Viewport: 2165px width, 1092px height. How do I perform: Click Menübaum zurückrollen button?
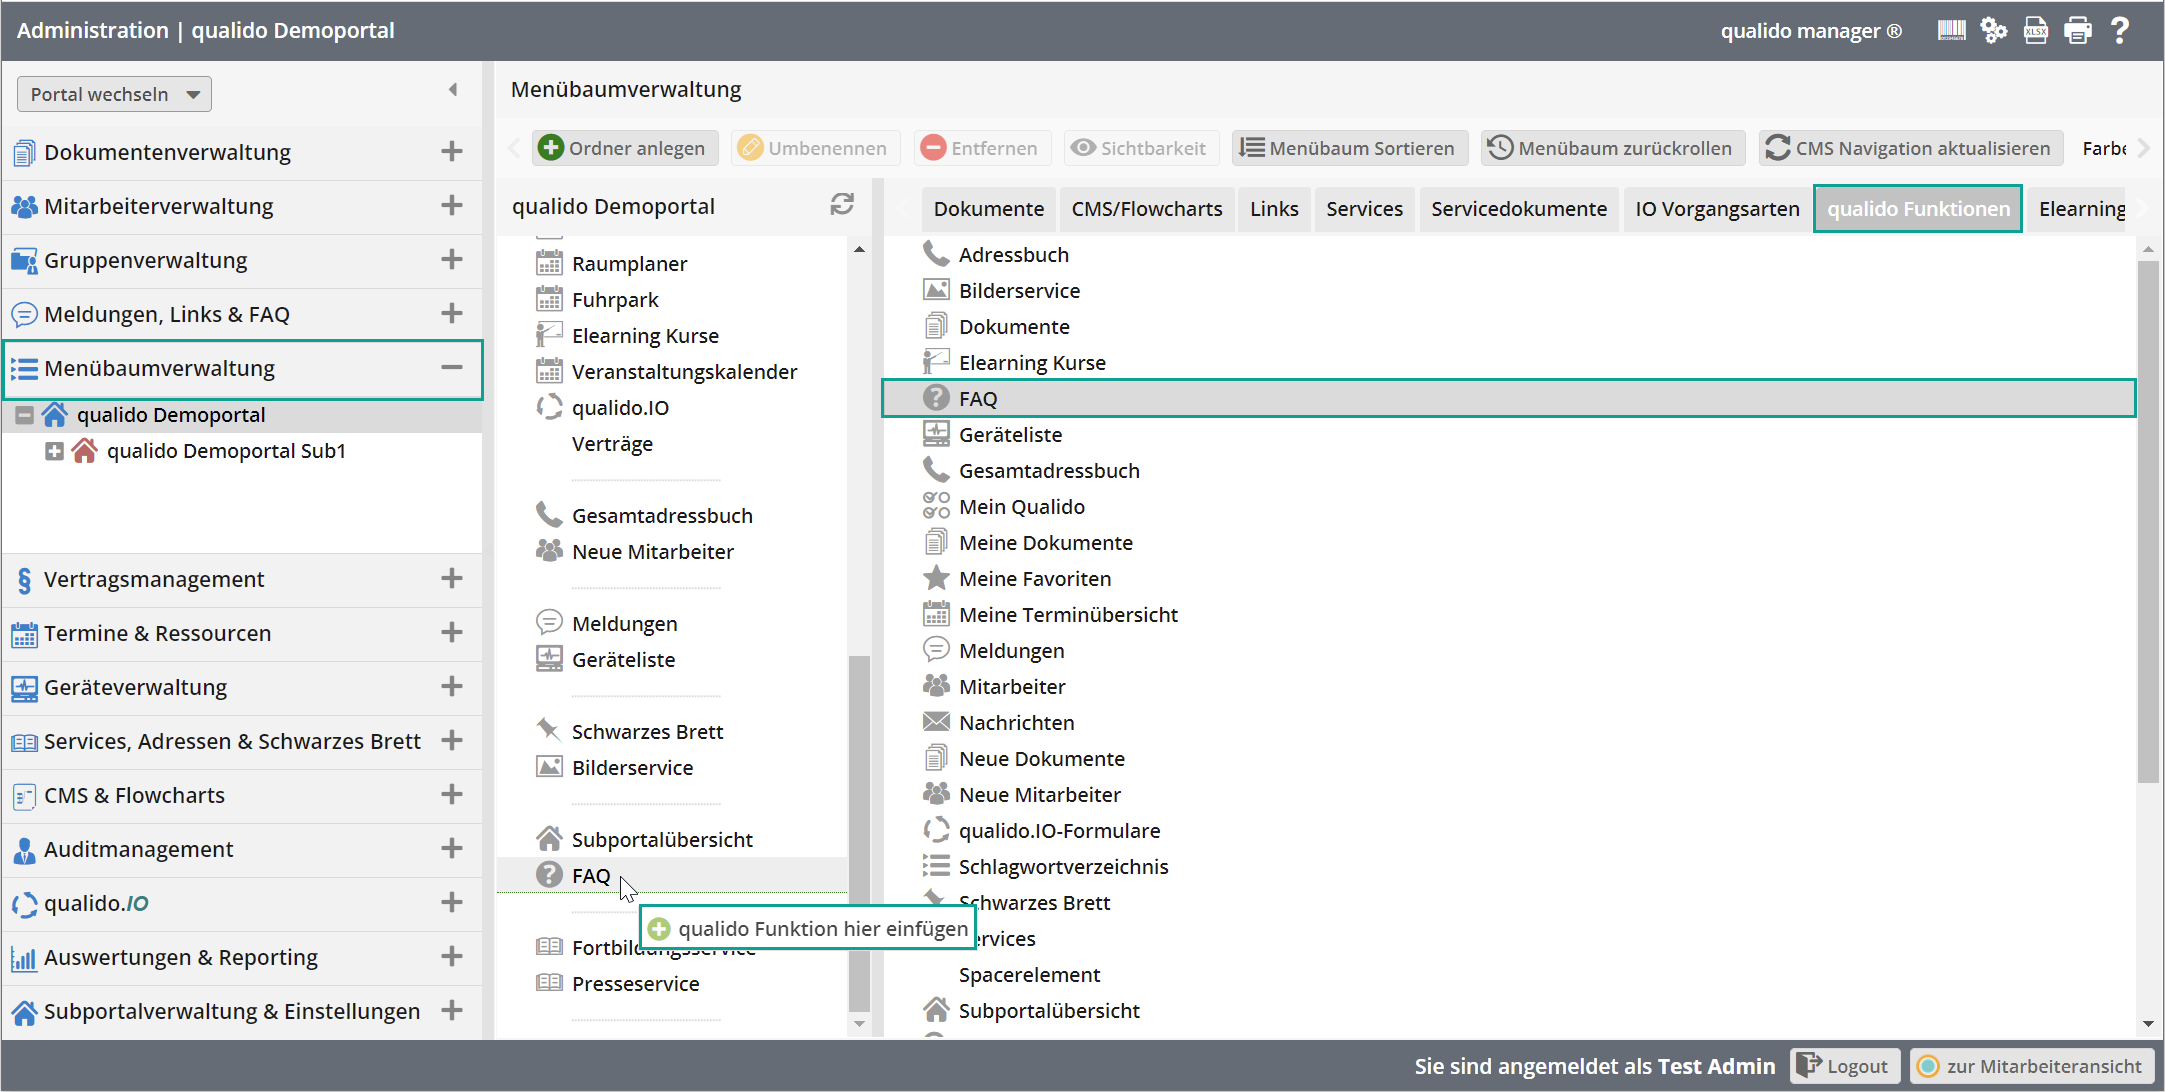(x=1612, y=148)
